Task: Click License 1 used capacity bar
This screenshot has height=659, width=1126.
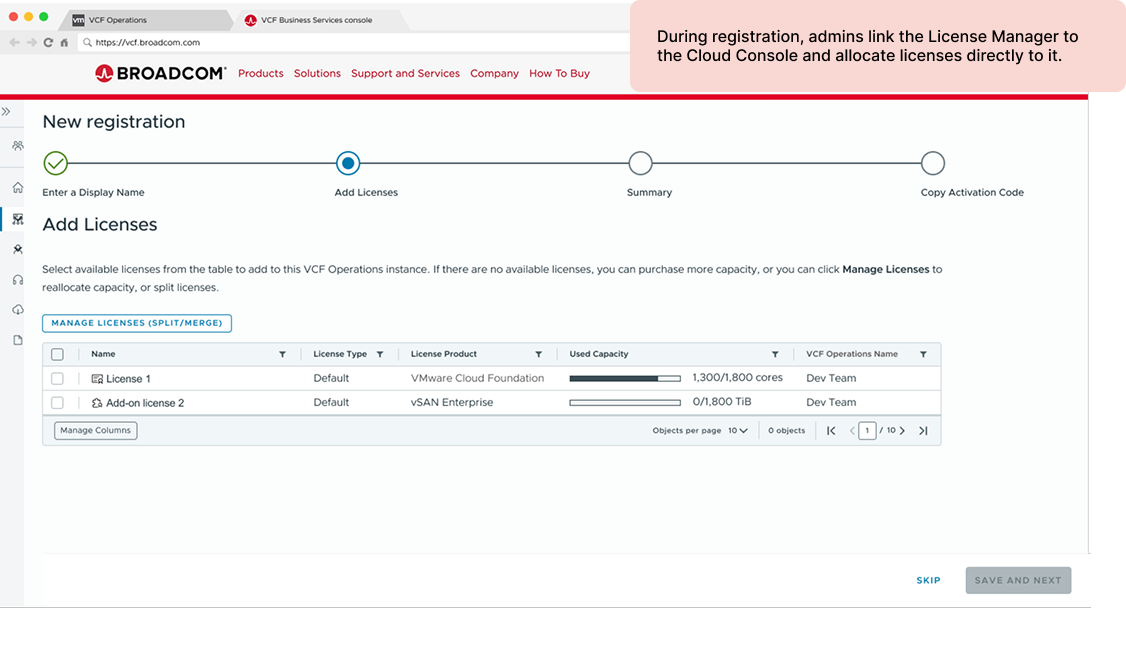Action: 625,378
